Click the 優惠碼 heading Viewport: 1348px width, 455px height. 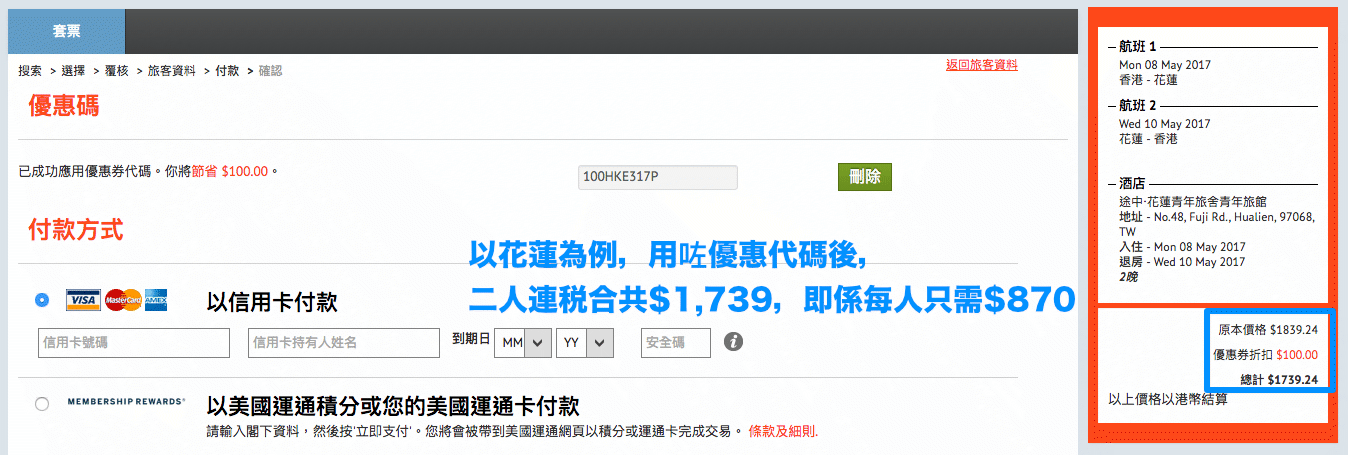coord(64,106)
